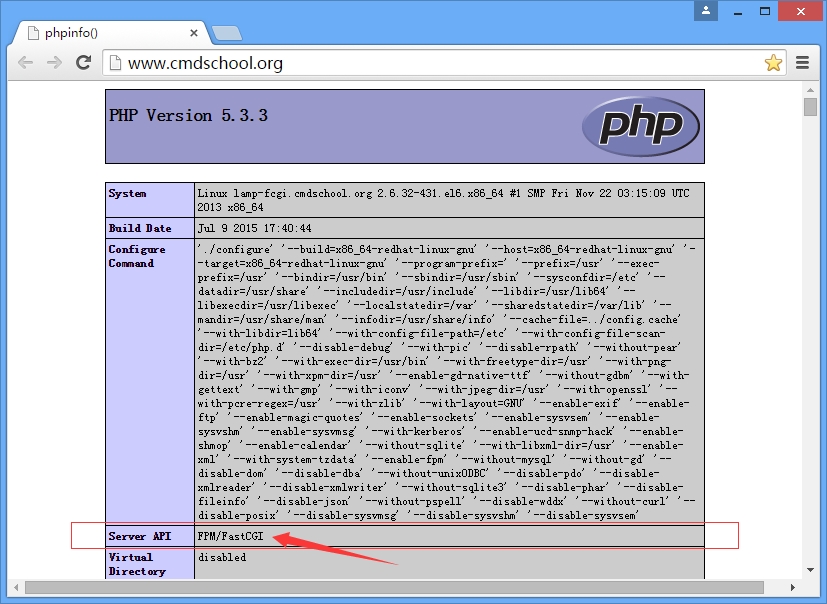Click the 'Build Date' row label
This screenshot has width=827, height=604.
(x=140, y=228)
